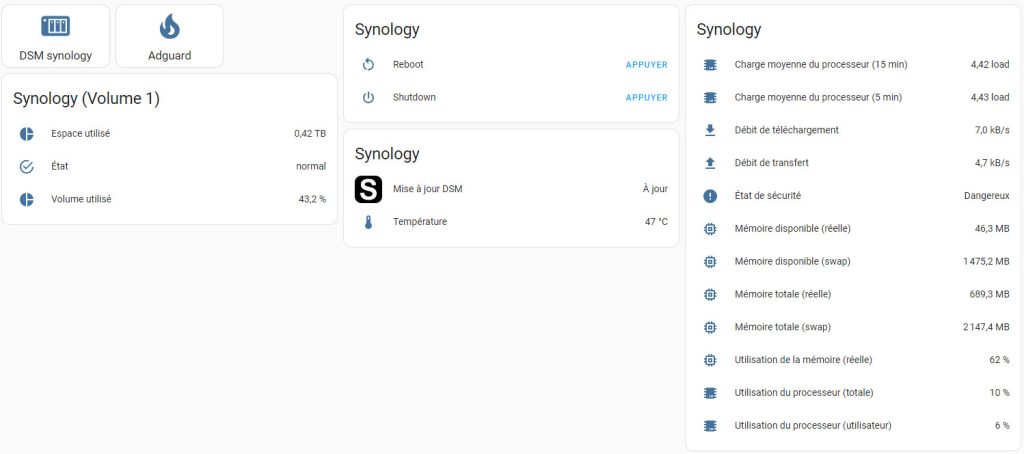Open the Température entity label
The height and width of the screenshot is (454, 1024).
[x=420, y=221]
